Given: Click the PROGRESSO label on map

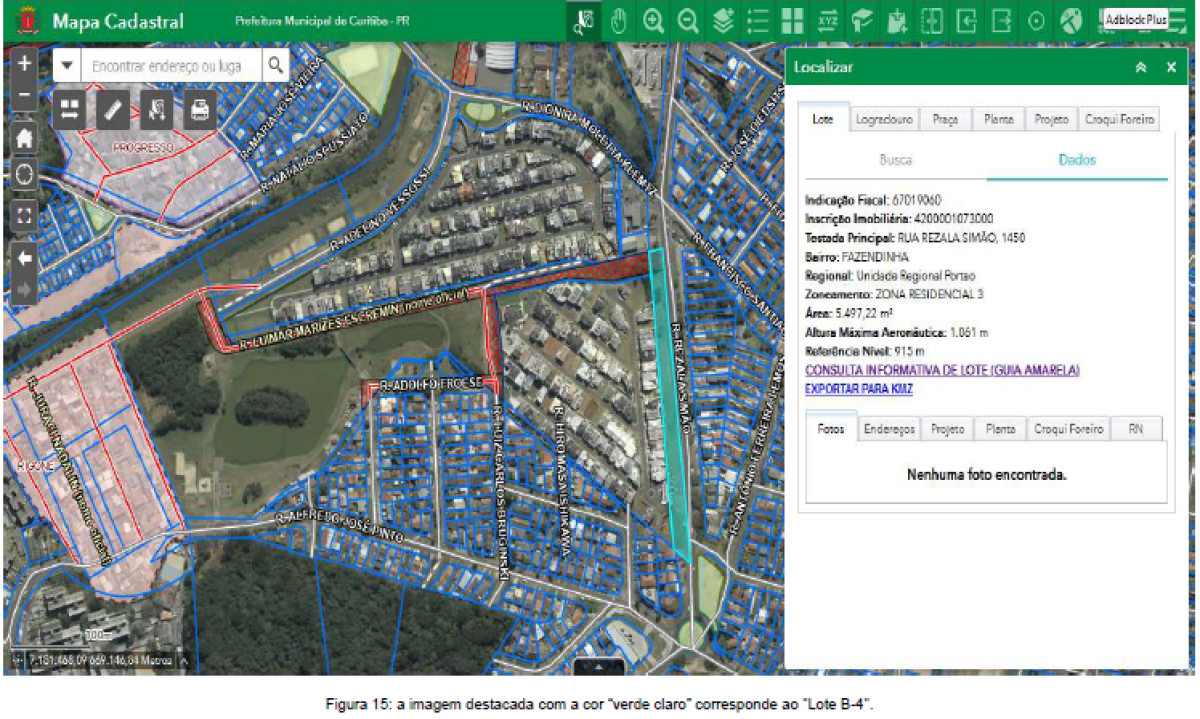Looking at the screenshot, I should point(143,147).
